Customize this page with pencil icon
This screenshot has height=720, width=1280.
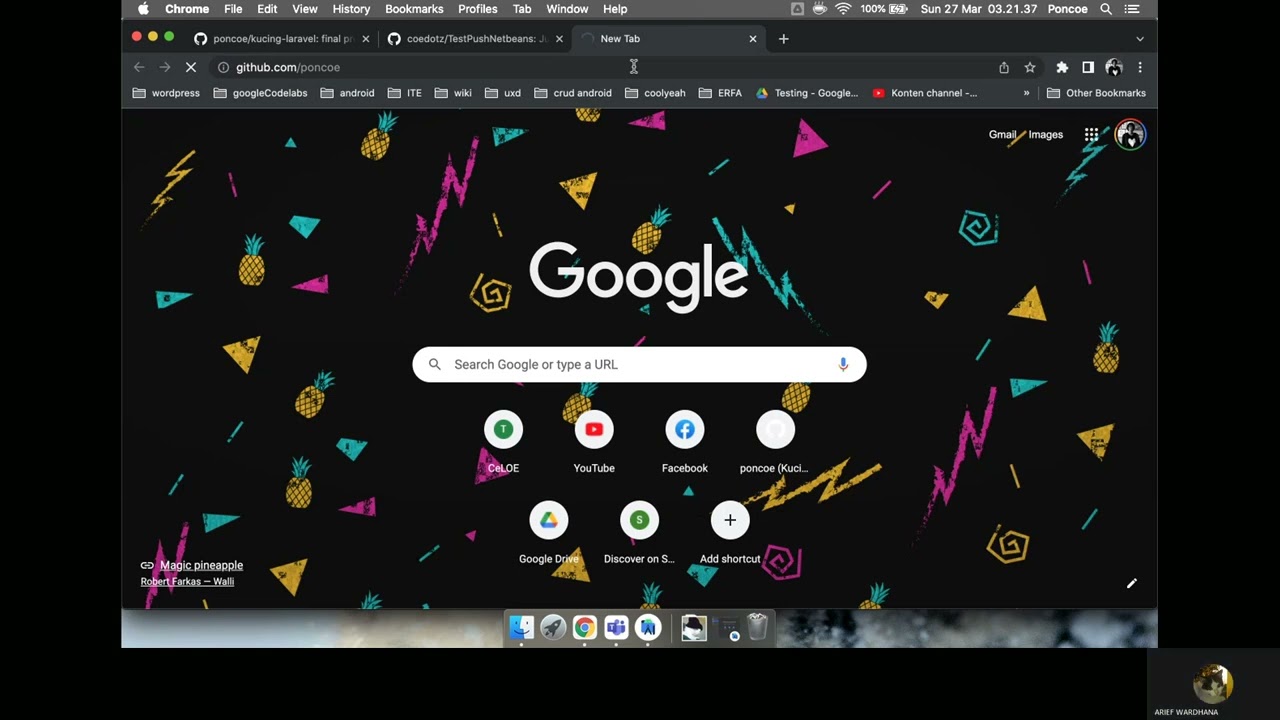(1131, 584)
